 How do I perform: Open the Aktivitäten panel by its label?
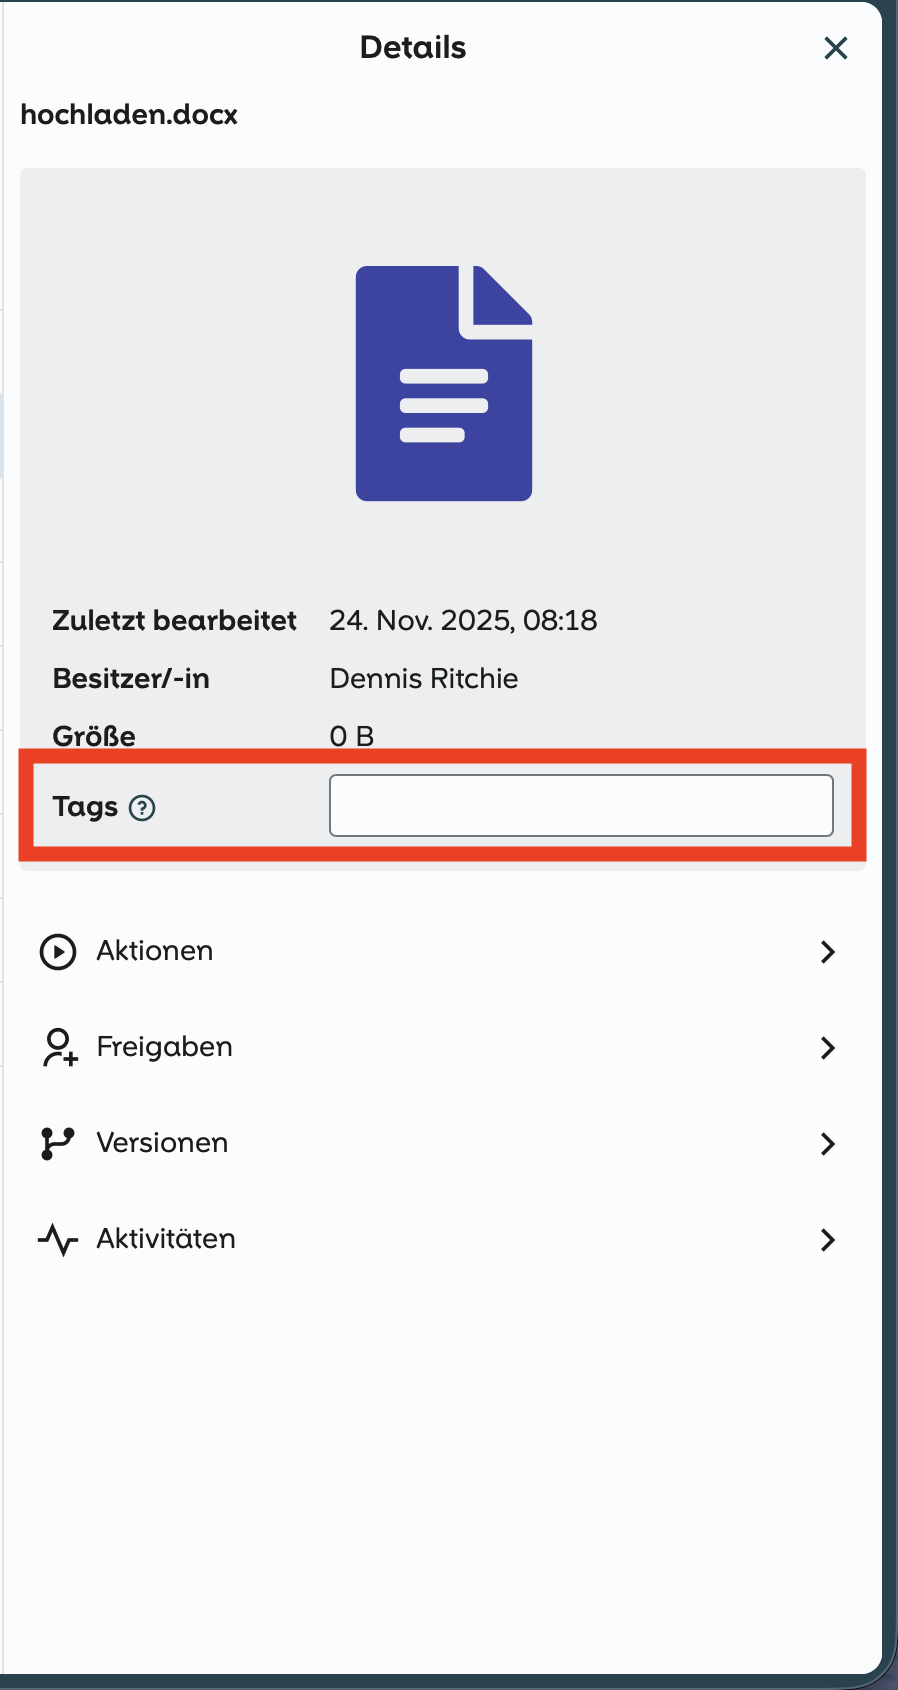pyautogui.click(x=167, y=1239)
